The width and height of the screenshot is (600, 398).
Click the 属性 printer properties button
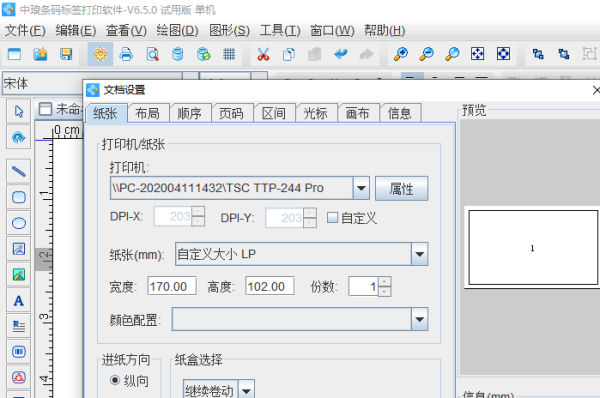(401, 188)
